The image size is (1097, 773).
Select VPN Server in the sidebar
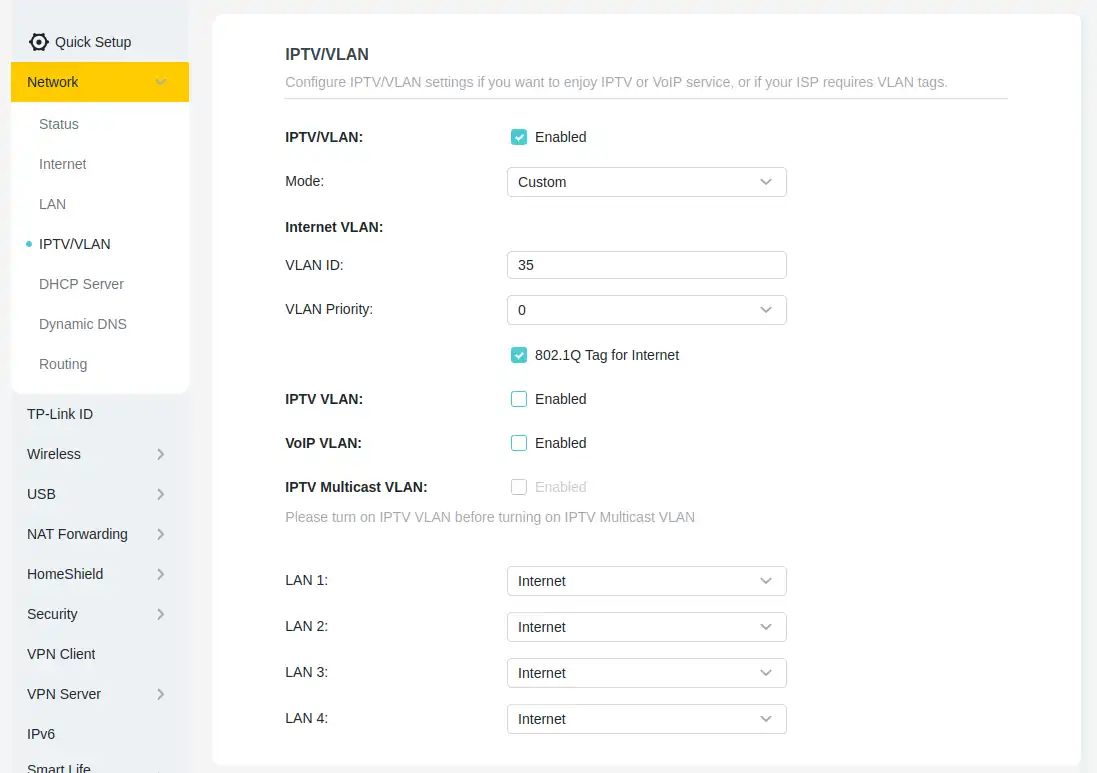64,694
